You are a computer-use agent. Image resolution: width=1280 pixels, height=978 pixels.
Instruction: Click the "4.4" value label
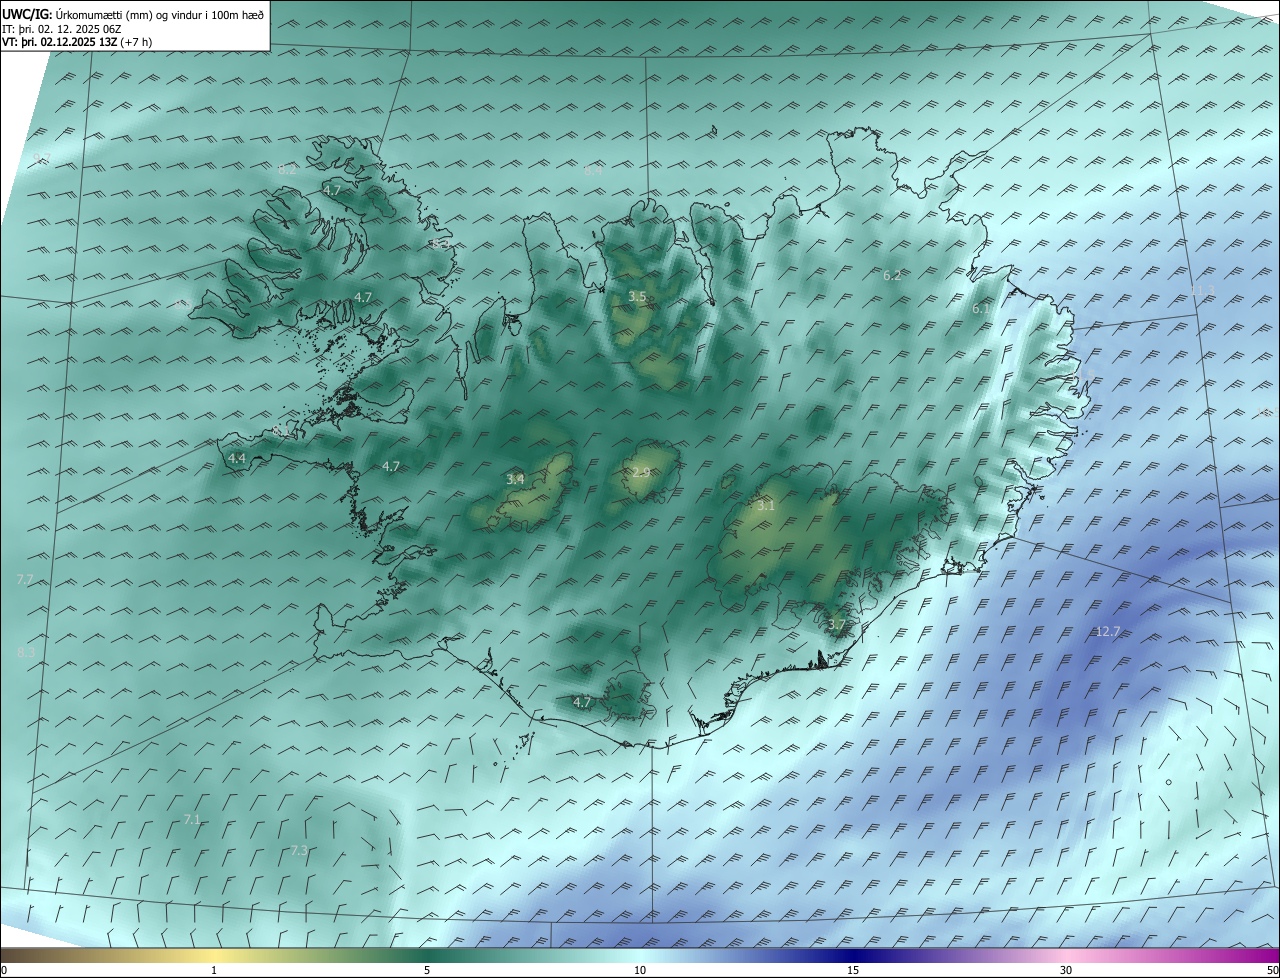click(237, 458)
